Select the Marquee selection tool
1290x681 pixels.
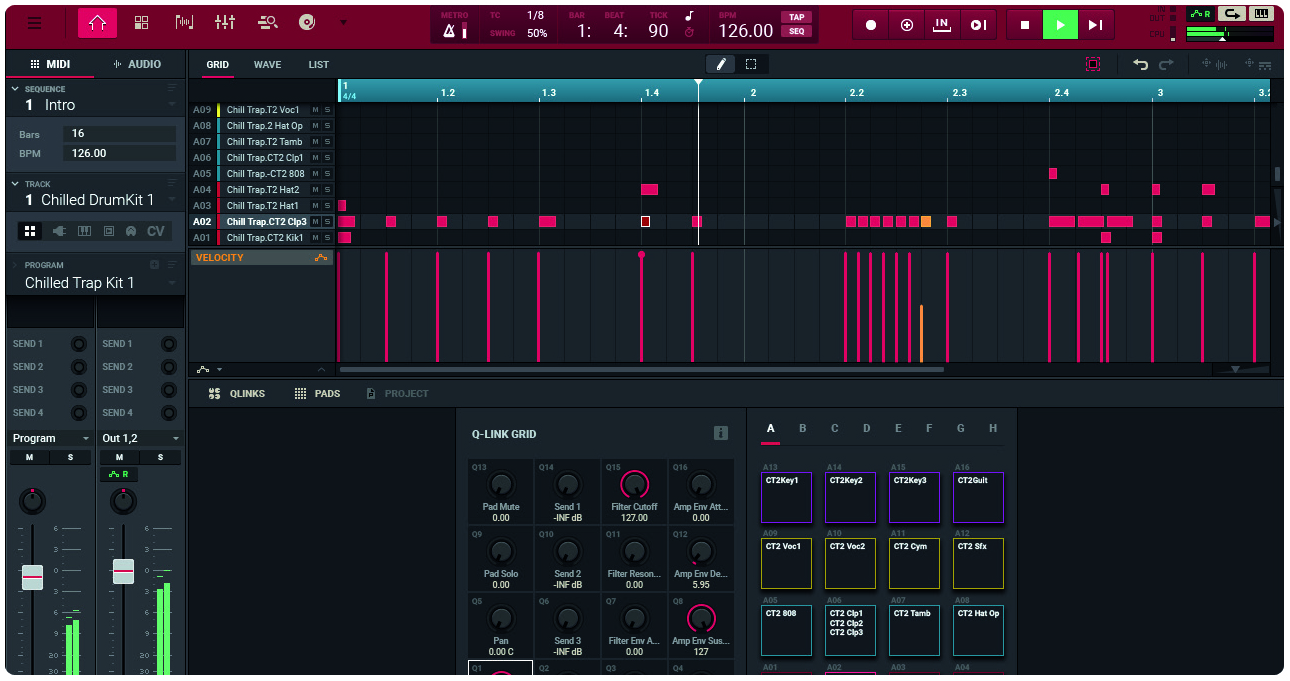[751, 64]
